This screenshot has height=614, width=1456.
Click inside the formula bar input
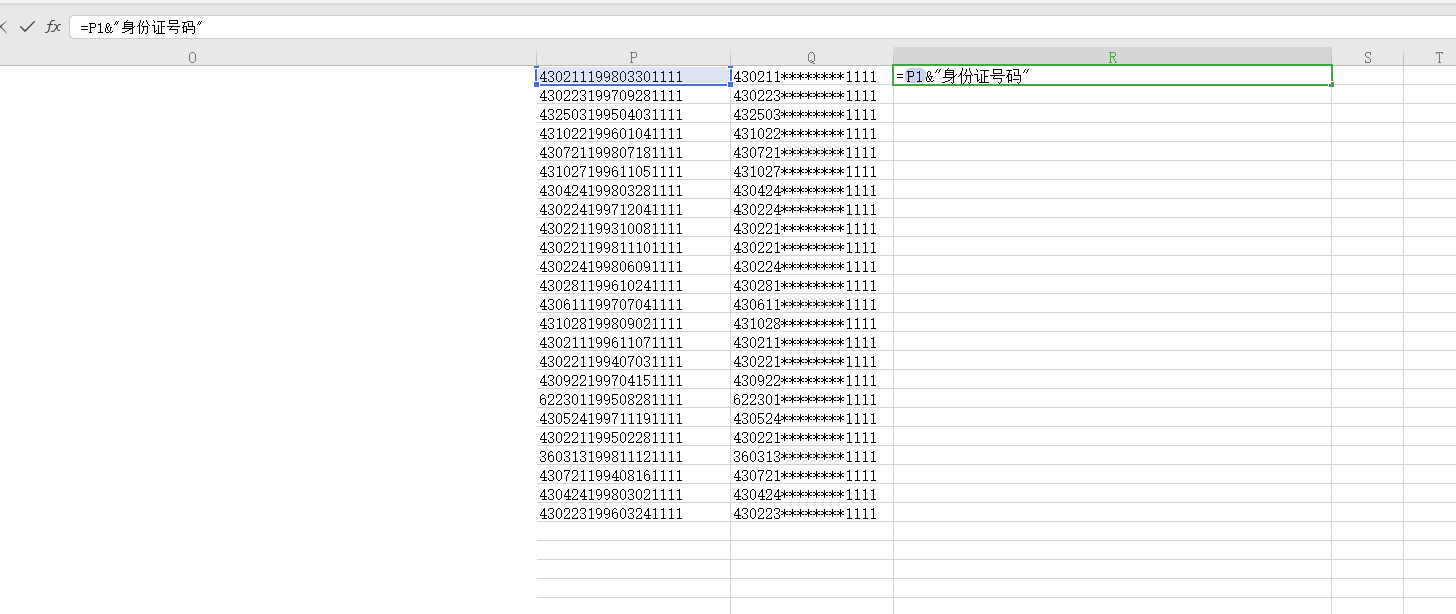762,28
